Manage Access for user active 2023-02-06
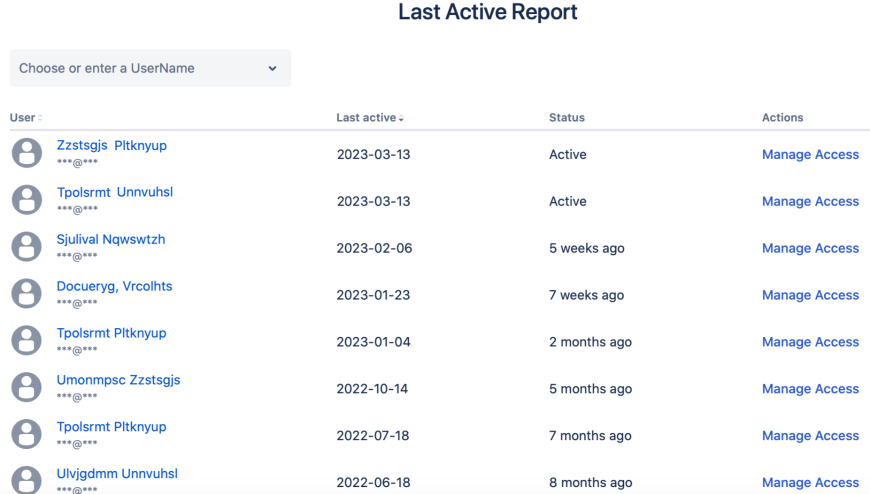 [810, 248]
